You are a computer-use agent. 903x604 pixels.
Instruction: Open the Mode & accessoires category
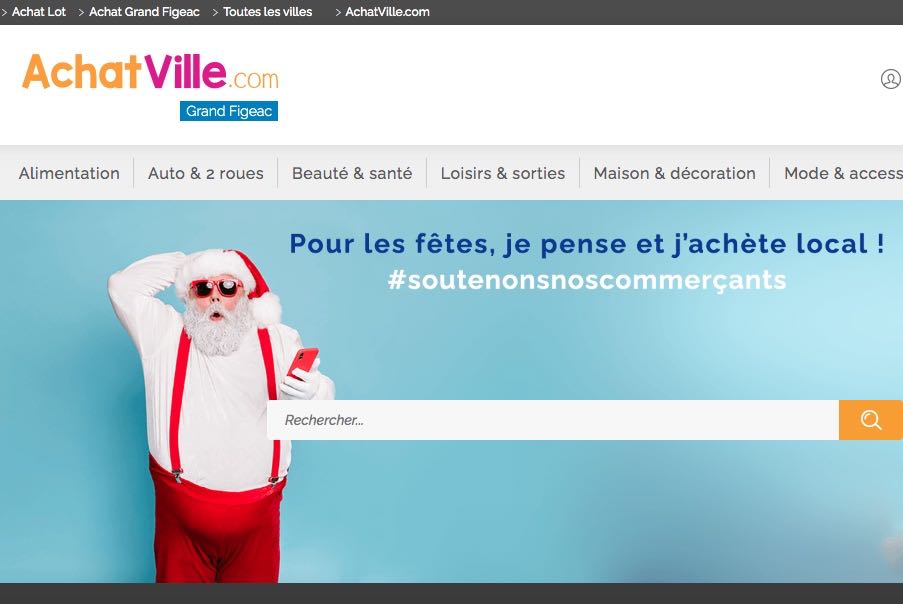coord(843,173)
